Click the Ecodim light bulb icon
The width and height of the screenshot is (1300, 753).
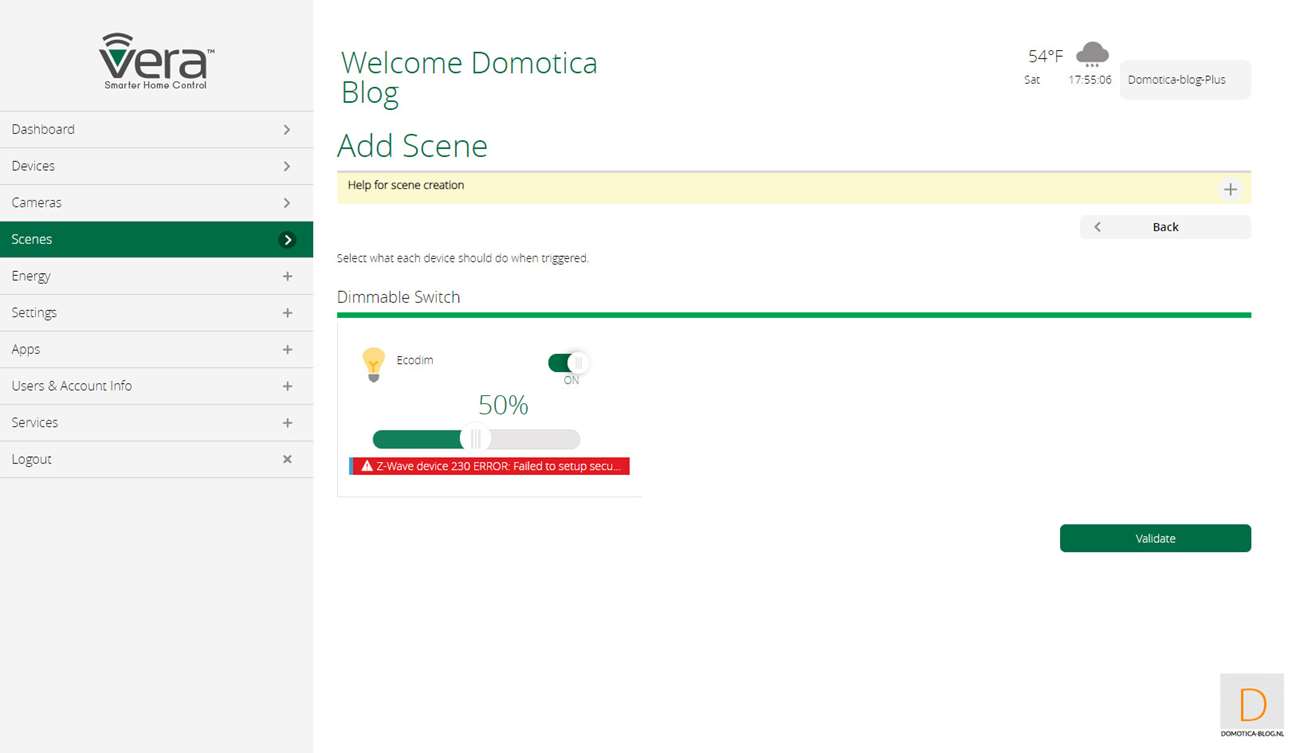[373, 364]
